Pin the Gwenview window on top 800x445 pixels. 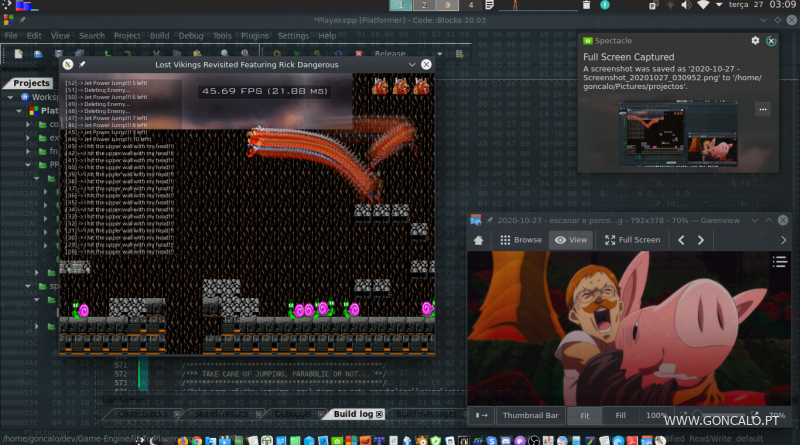489,220
